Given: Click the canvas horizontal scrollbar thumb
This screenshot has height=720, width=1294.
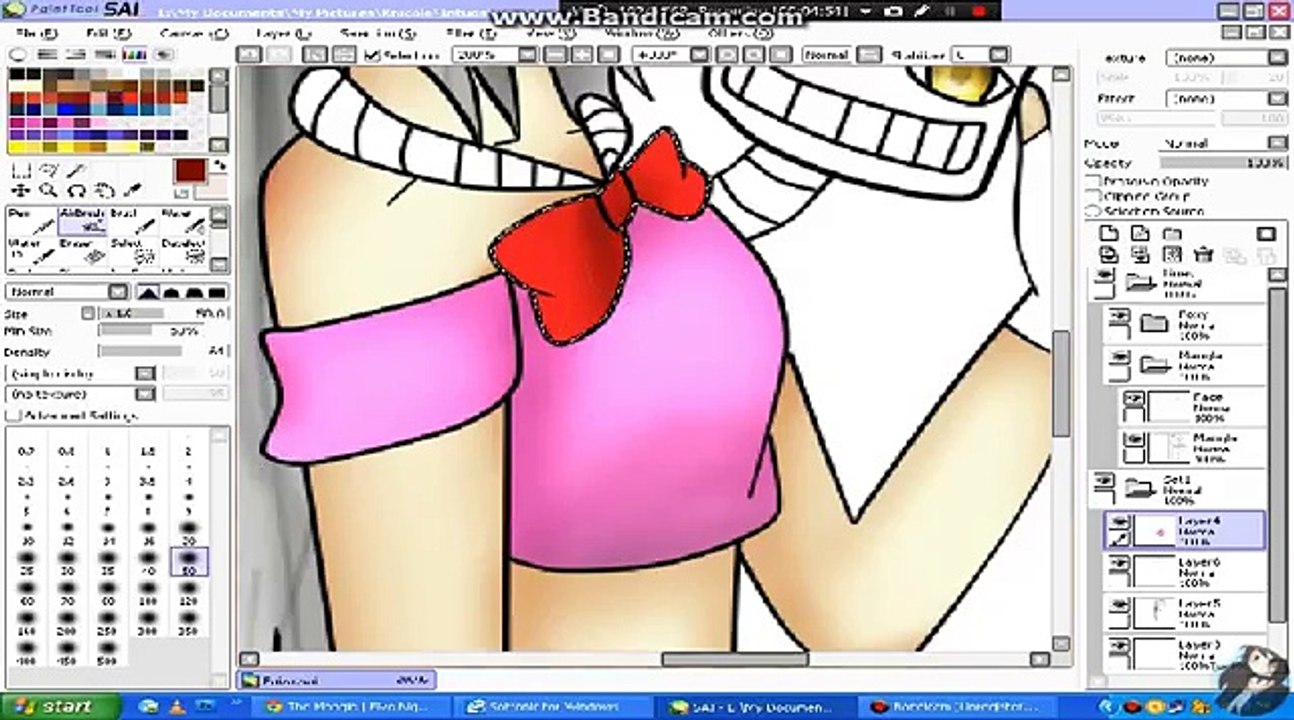Looking at the screenshot, I should click(x=735, y=659).
